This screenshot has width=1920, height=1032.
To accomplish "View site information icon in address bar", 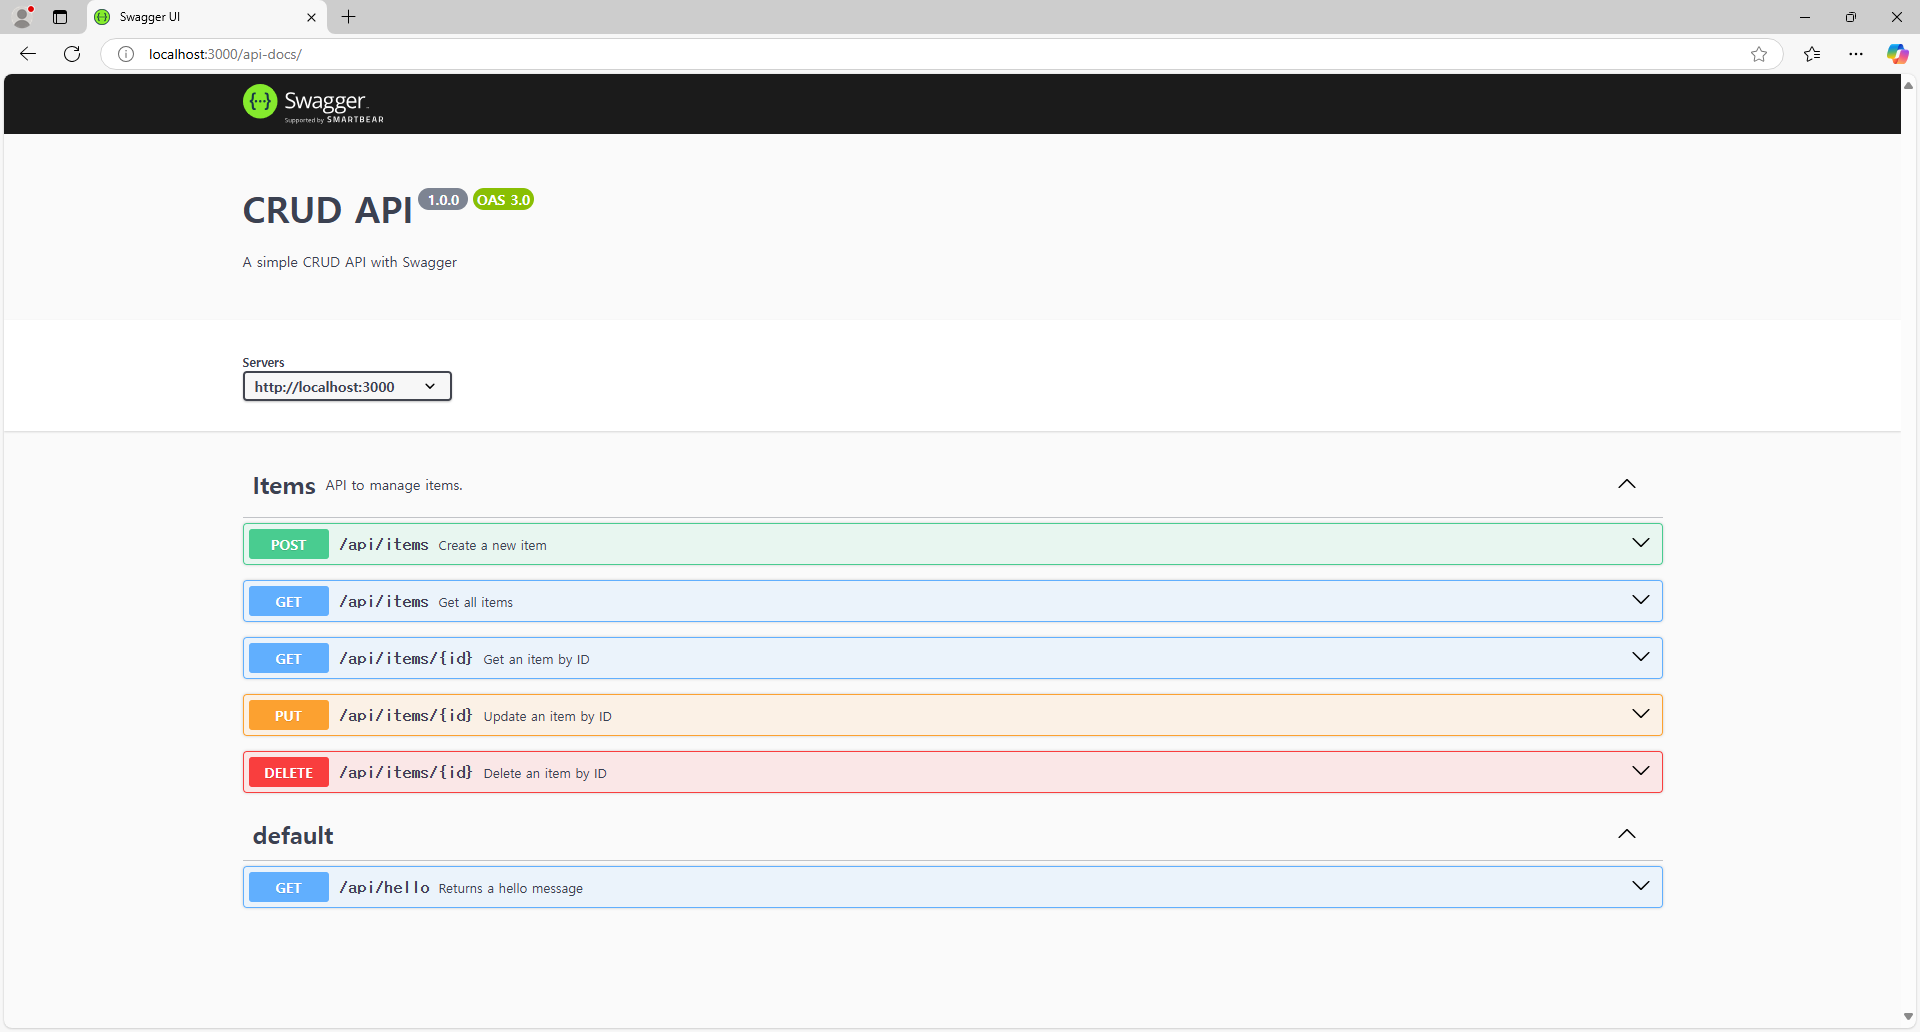I will (x=126, y=54).
